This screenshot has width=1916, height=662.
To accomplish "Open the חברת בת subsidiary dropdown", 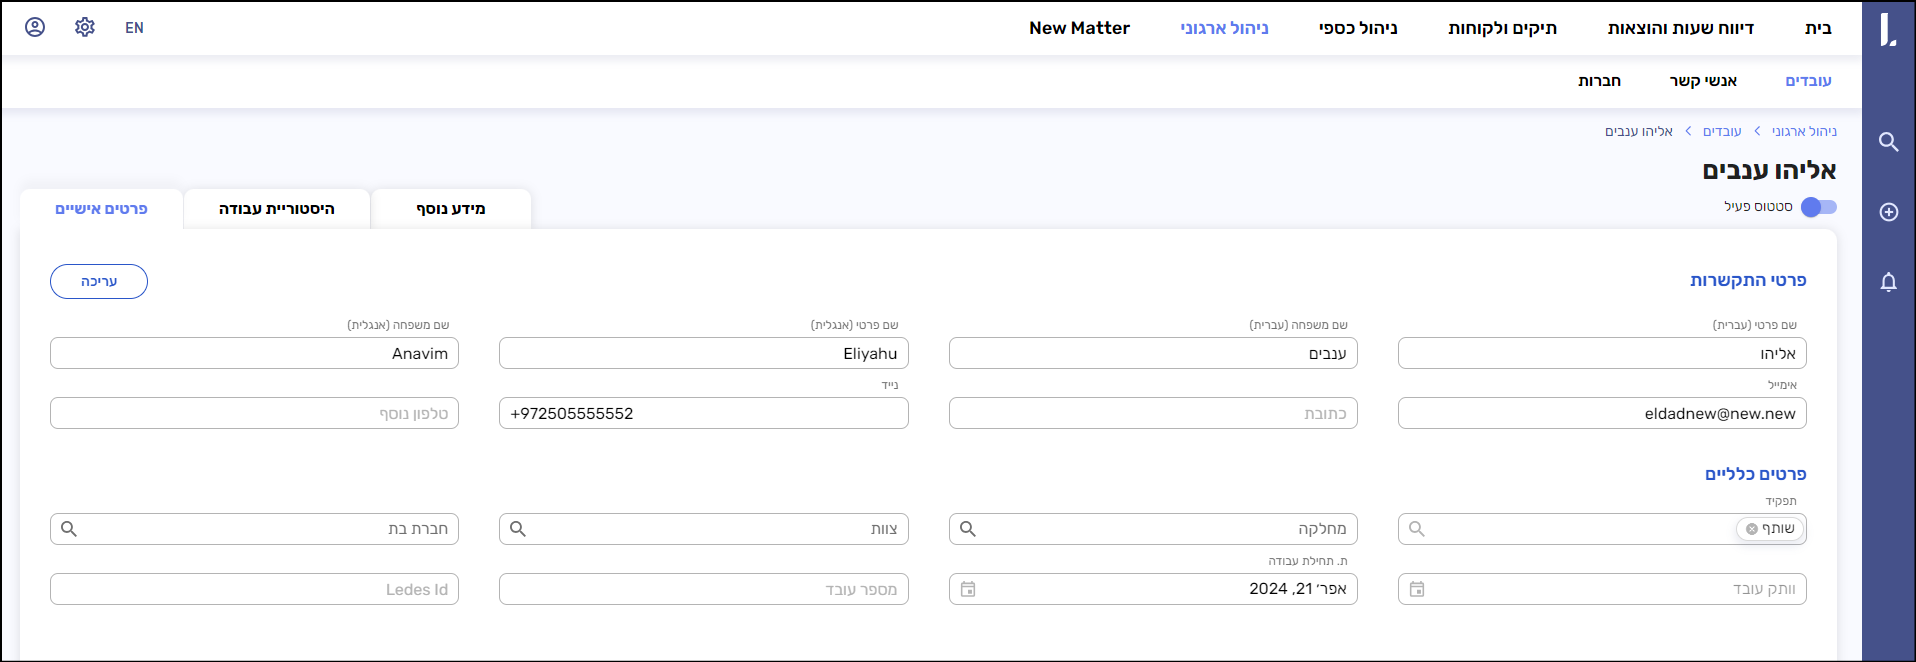I will tap(254, 529).
